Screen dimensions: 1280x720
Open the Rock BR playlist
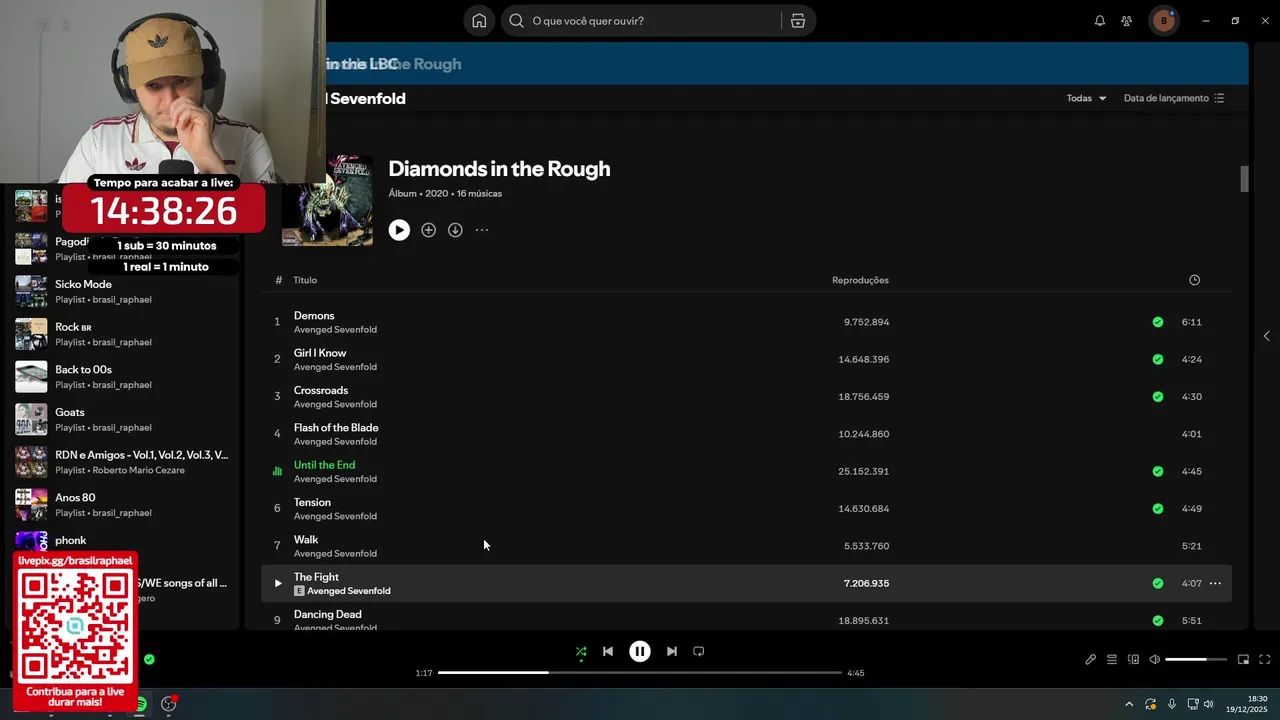pos(122,334)
